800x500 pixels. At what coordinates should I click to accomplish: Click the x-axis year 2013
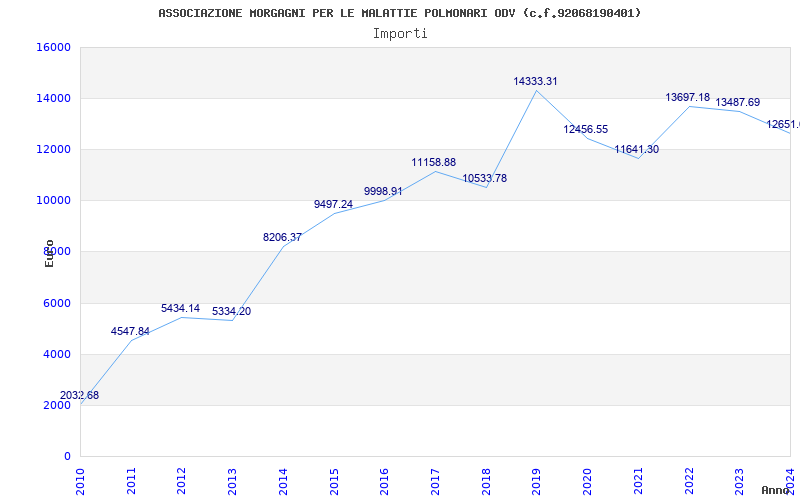click(232, 481)
